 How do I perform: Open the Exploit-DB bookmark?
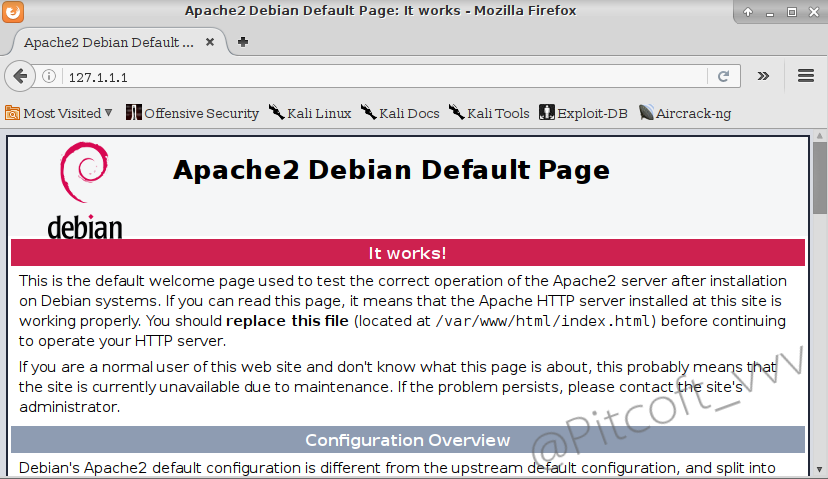coord(584,113)
